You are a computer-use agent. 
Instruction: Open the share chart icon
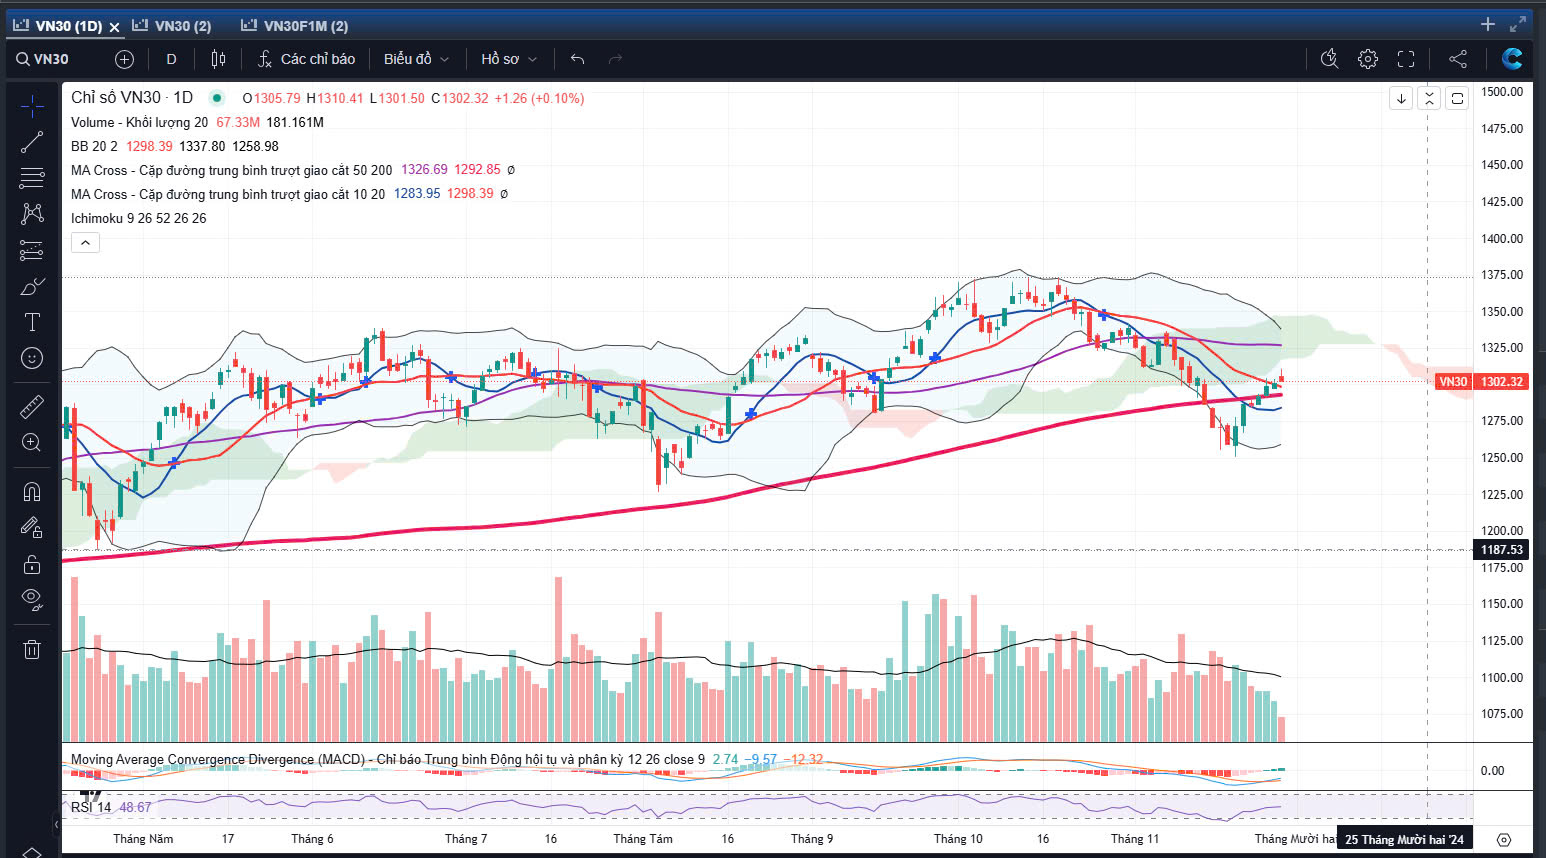[x=1458, y=59]
